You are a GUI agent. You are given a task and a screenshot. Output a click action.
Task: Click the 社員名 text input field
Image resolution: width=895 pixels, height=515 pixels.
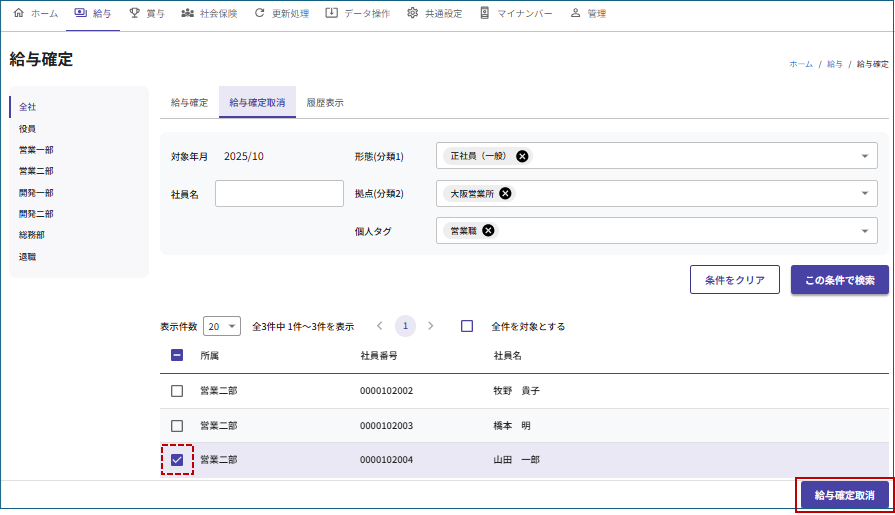coord(279,194)
